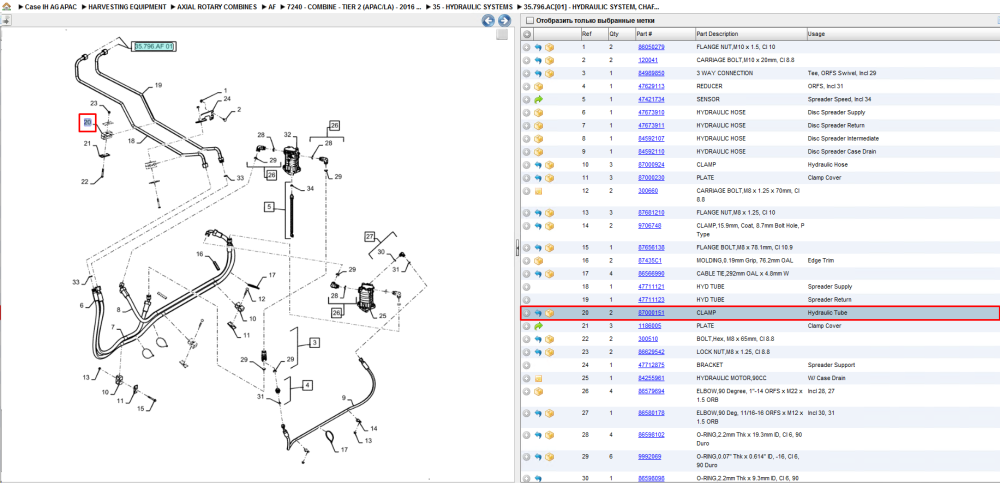1000x483 pixels.
Task: Go to the home page icon
Action: coord(6,6)
